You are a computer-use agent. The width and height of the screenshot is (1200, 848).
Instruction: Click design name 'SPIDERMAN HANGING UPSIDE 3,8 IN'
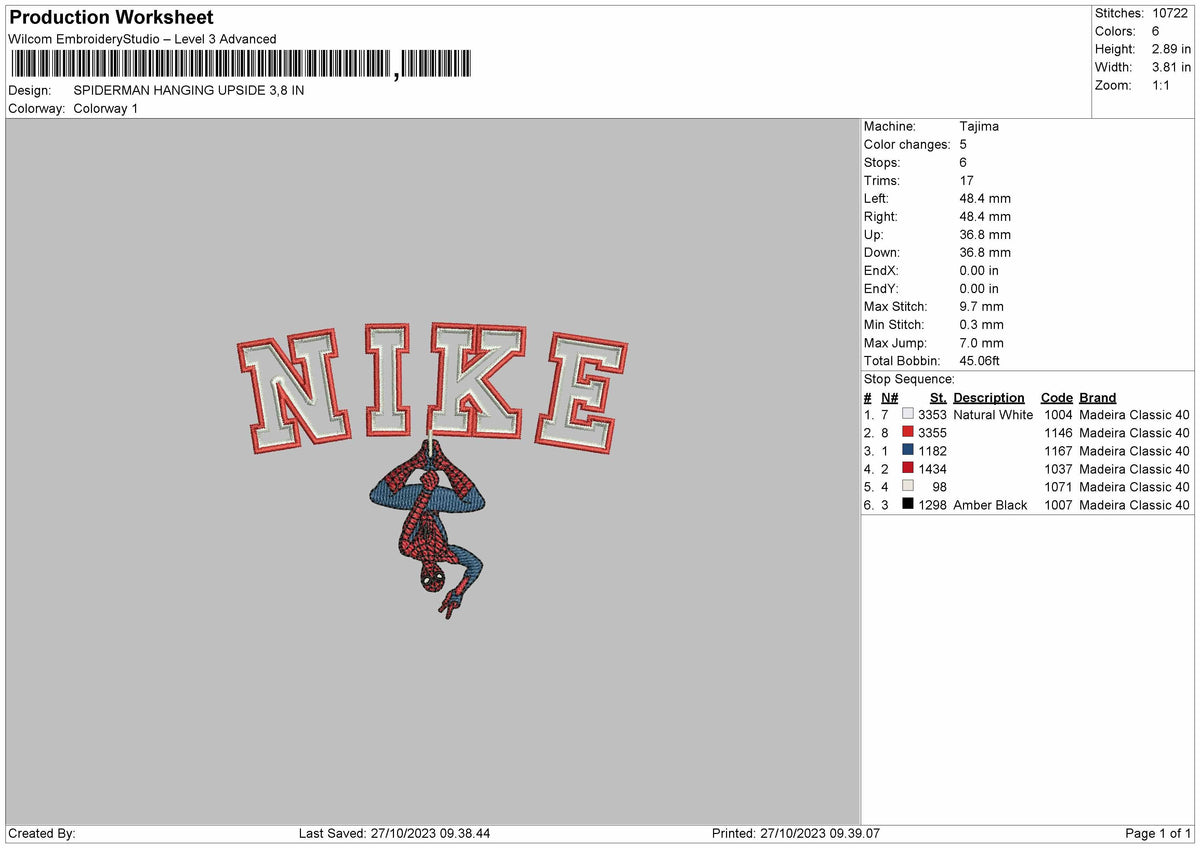coord(189,90)
